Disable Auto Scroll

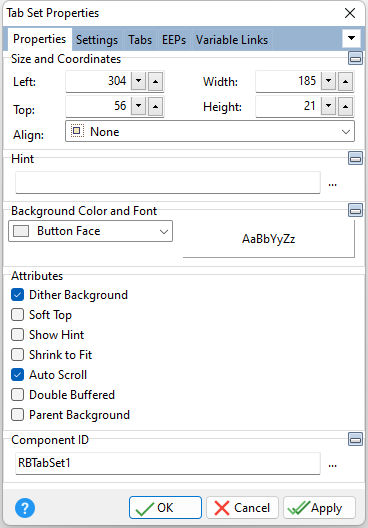[18, 374]
